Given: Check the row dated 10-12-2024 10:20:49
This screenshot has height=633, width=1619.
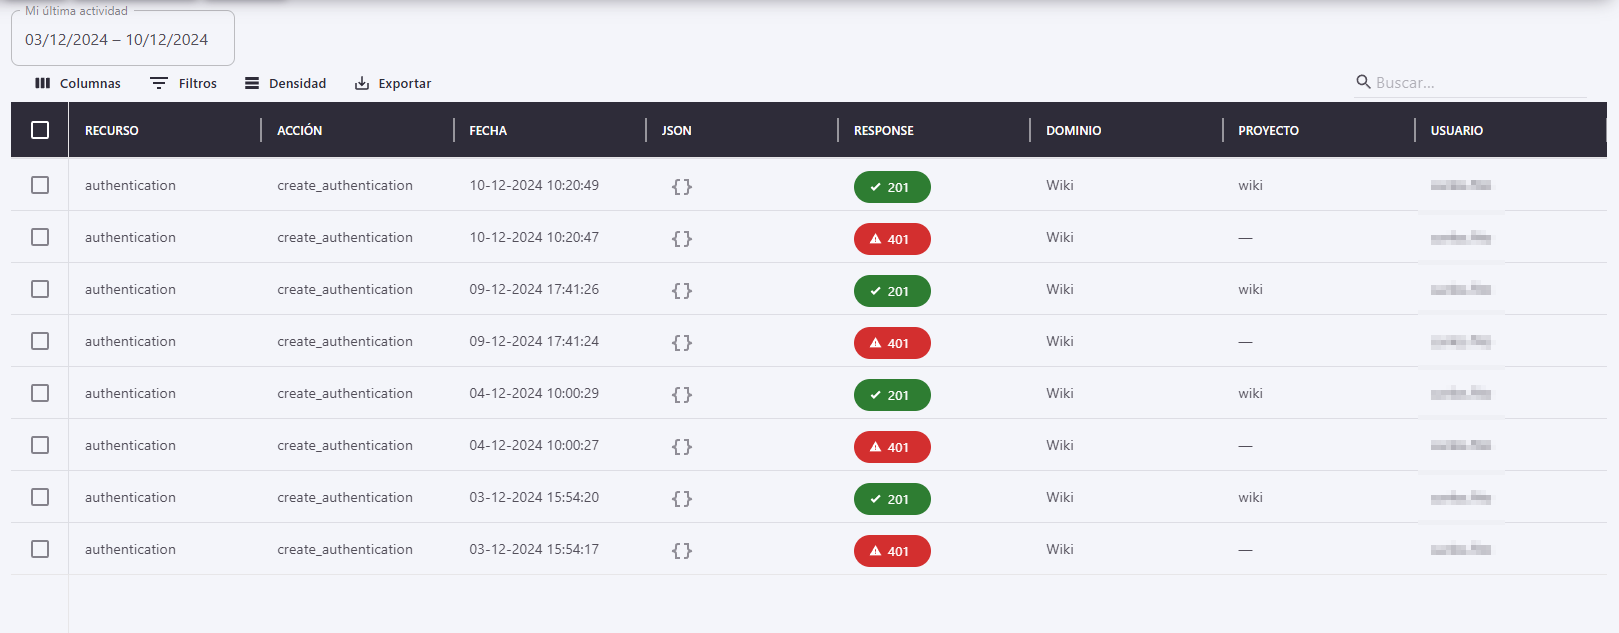Looking at the screenshot, I should (40, 185).
